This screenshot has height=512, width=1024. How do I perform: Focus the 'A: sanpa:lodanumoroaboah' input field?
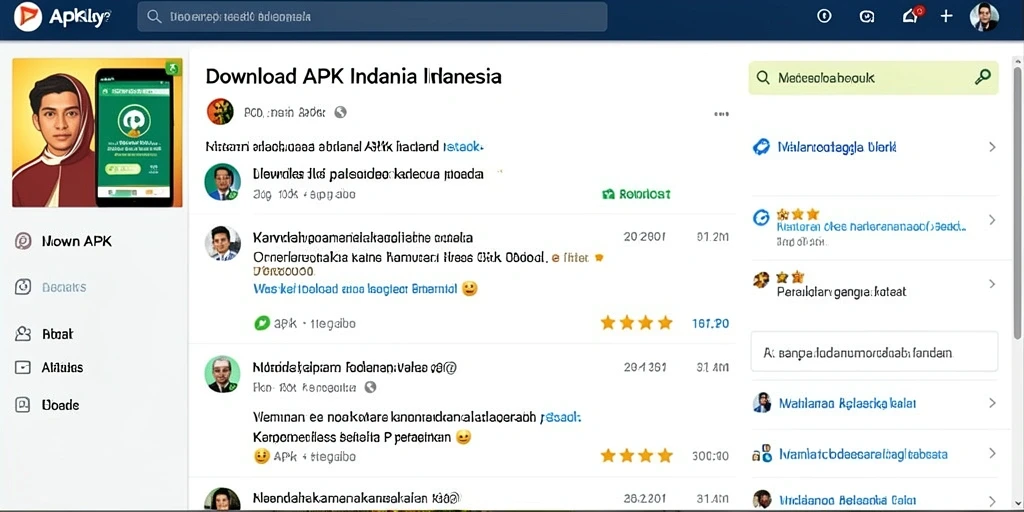point(874,351)
